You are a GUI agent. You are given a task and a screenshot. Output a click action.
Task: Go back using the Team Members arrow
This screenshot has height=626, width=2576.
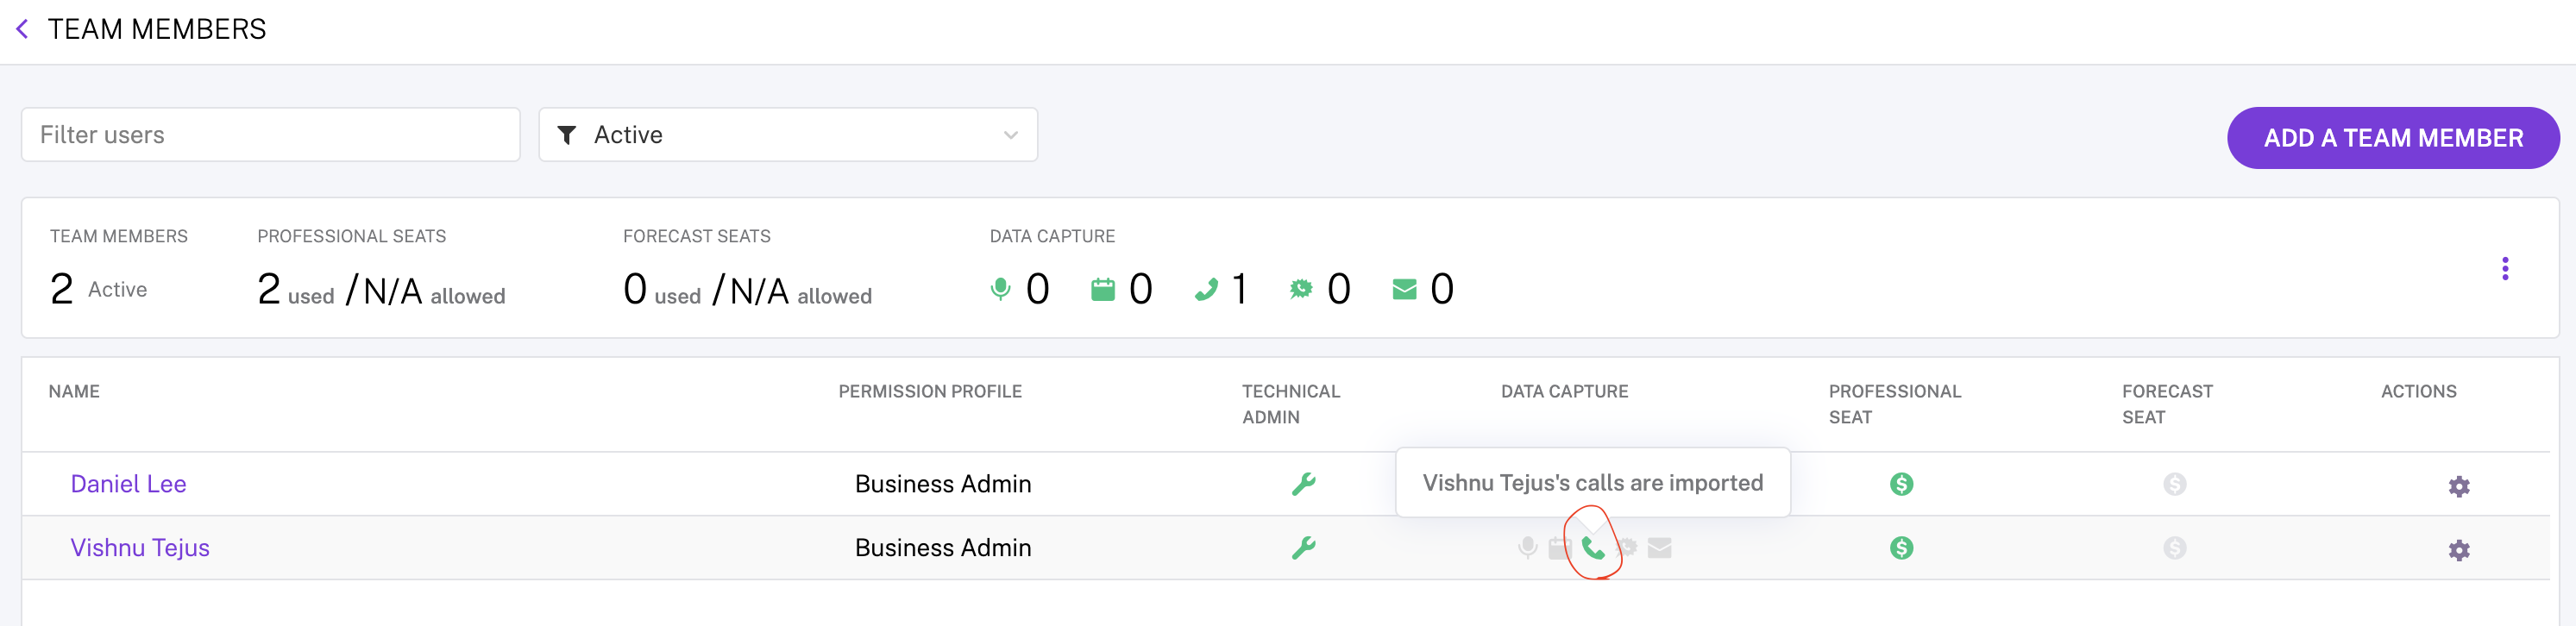pyautogui.click(x=22, y=29)
